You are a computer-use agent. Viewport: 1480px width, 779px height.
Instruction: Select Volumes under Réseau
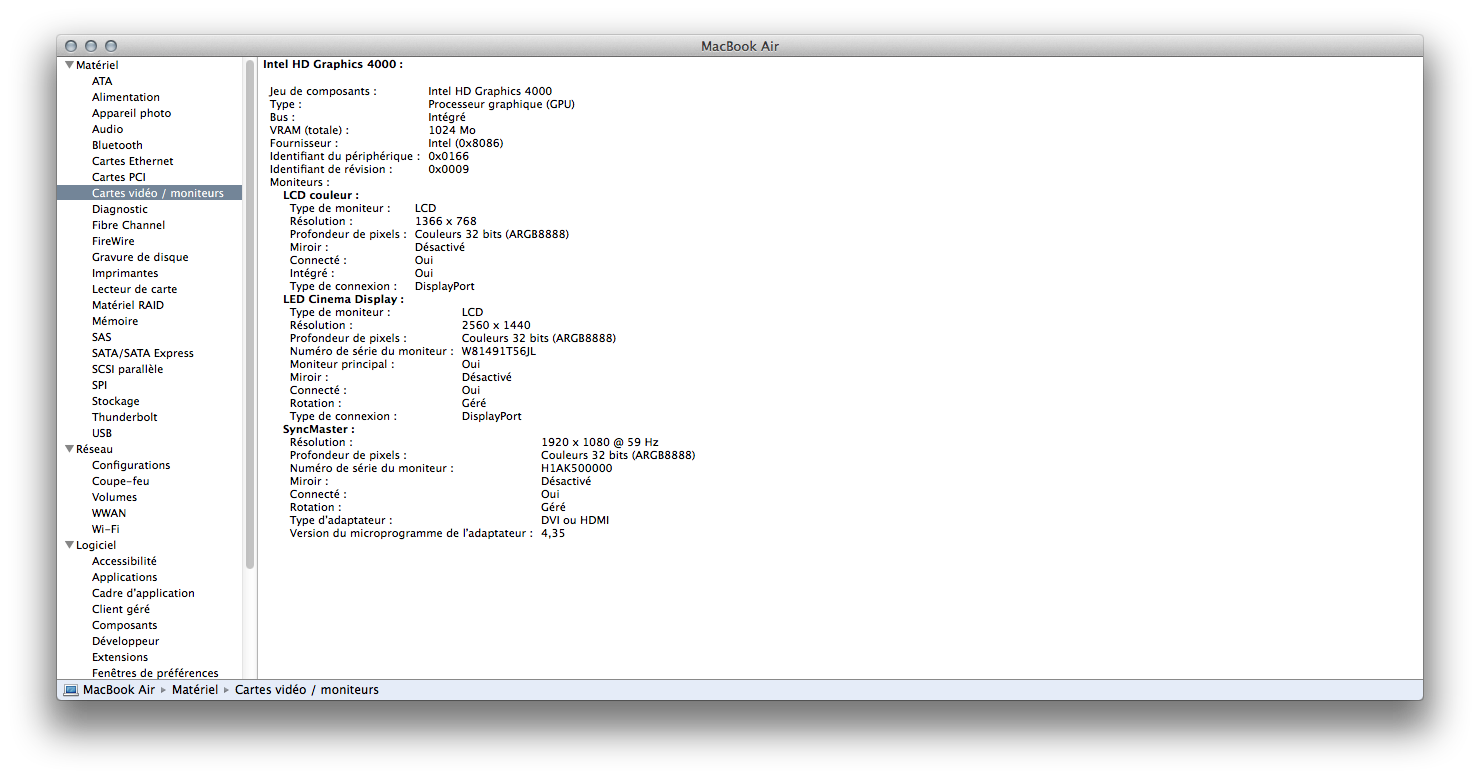coord(115,497)
